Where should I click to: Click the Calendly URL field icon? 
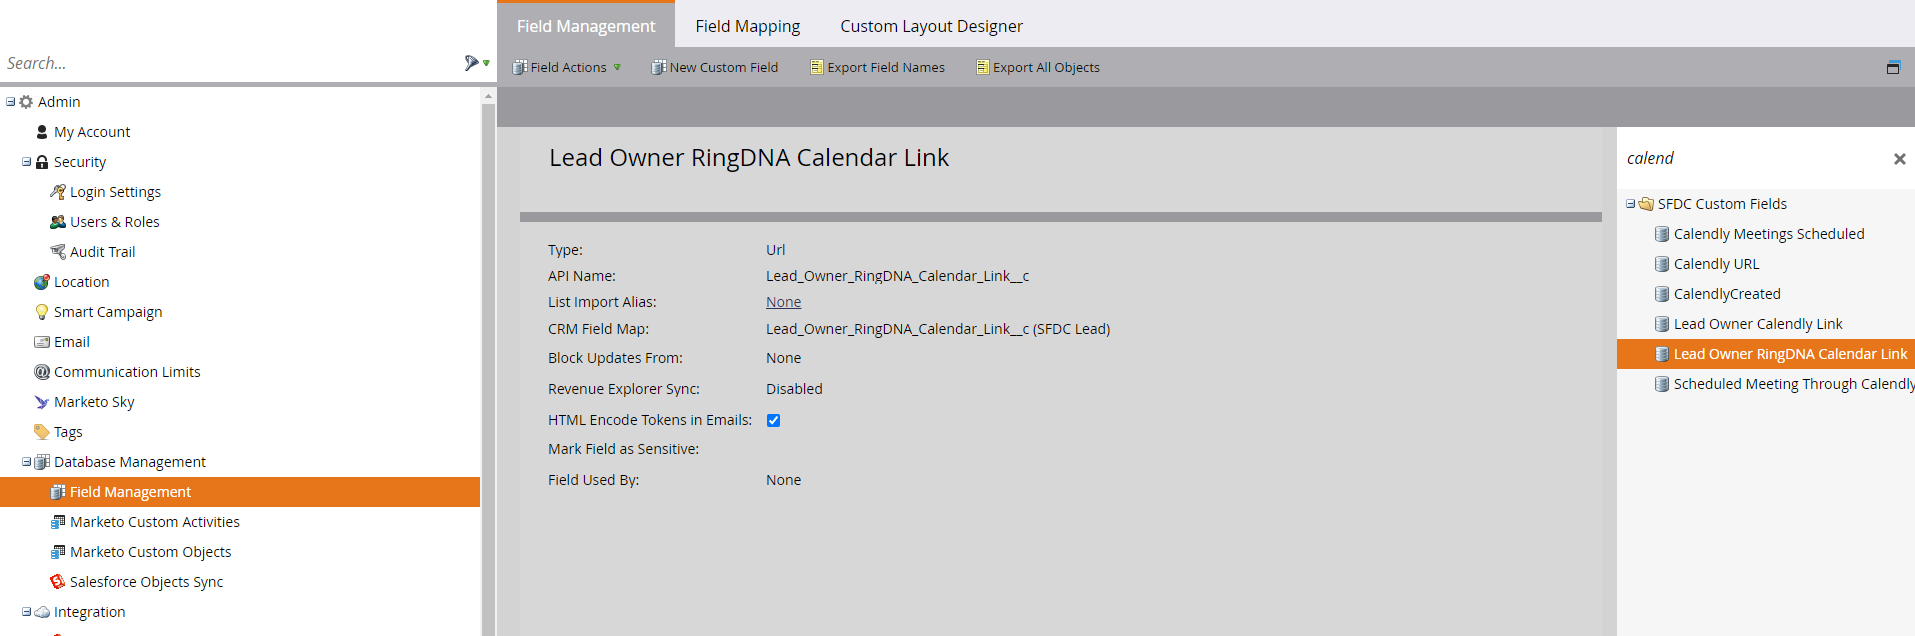tap(1662, 264)
